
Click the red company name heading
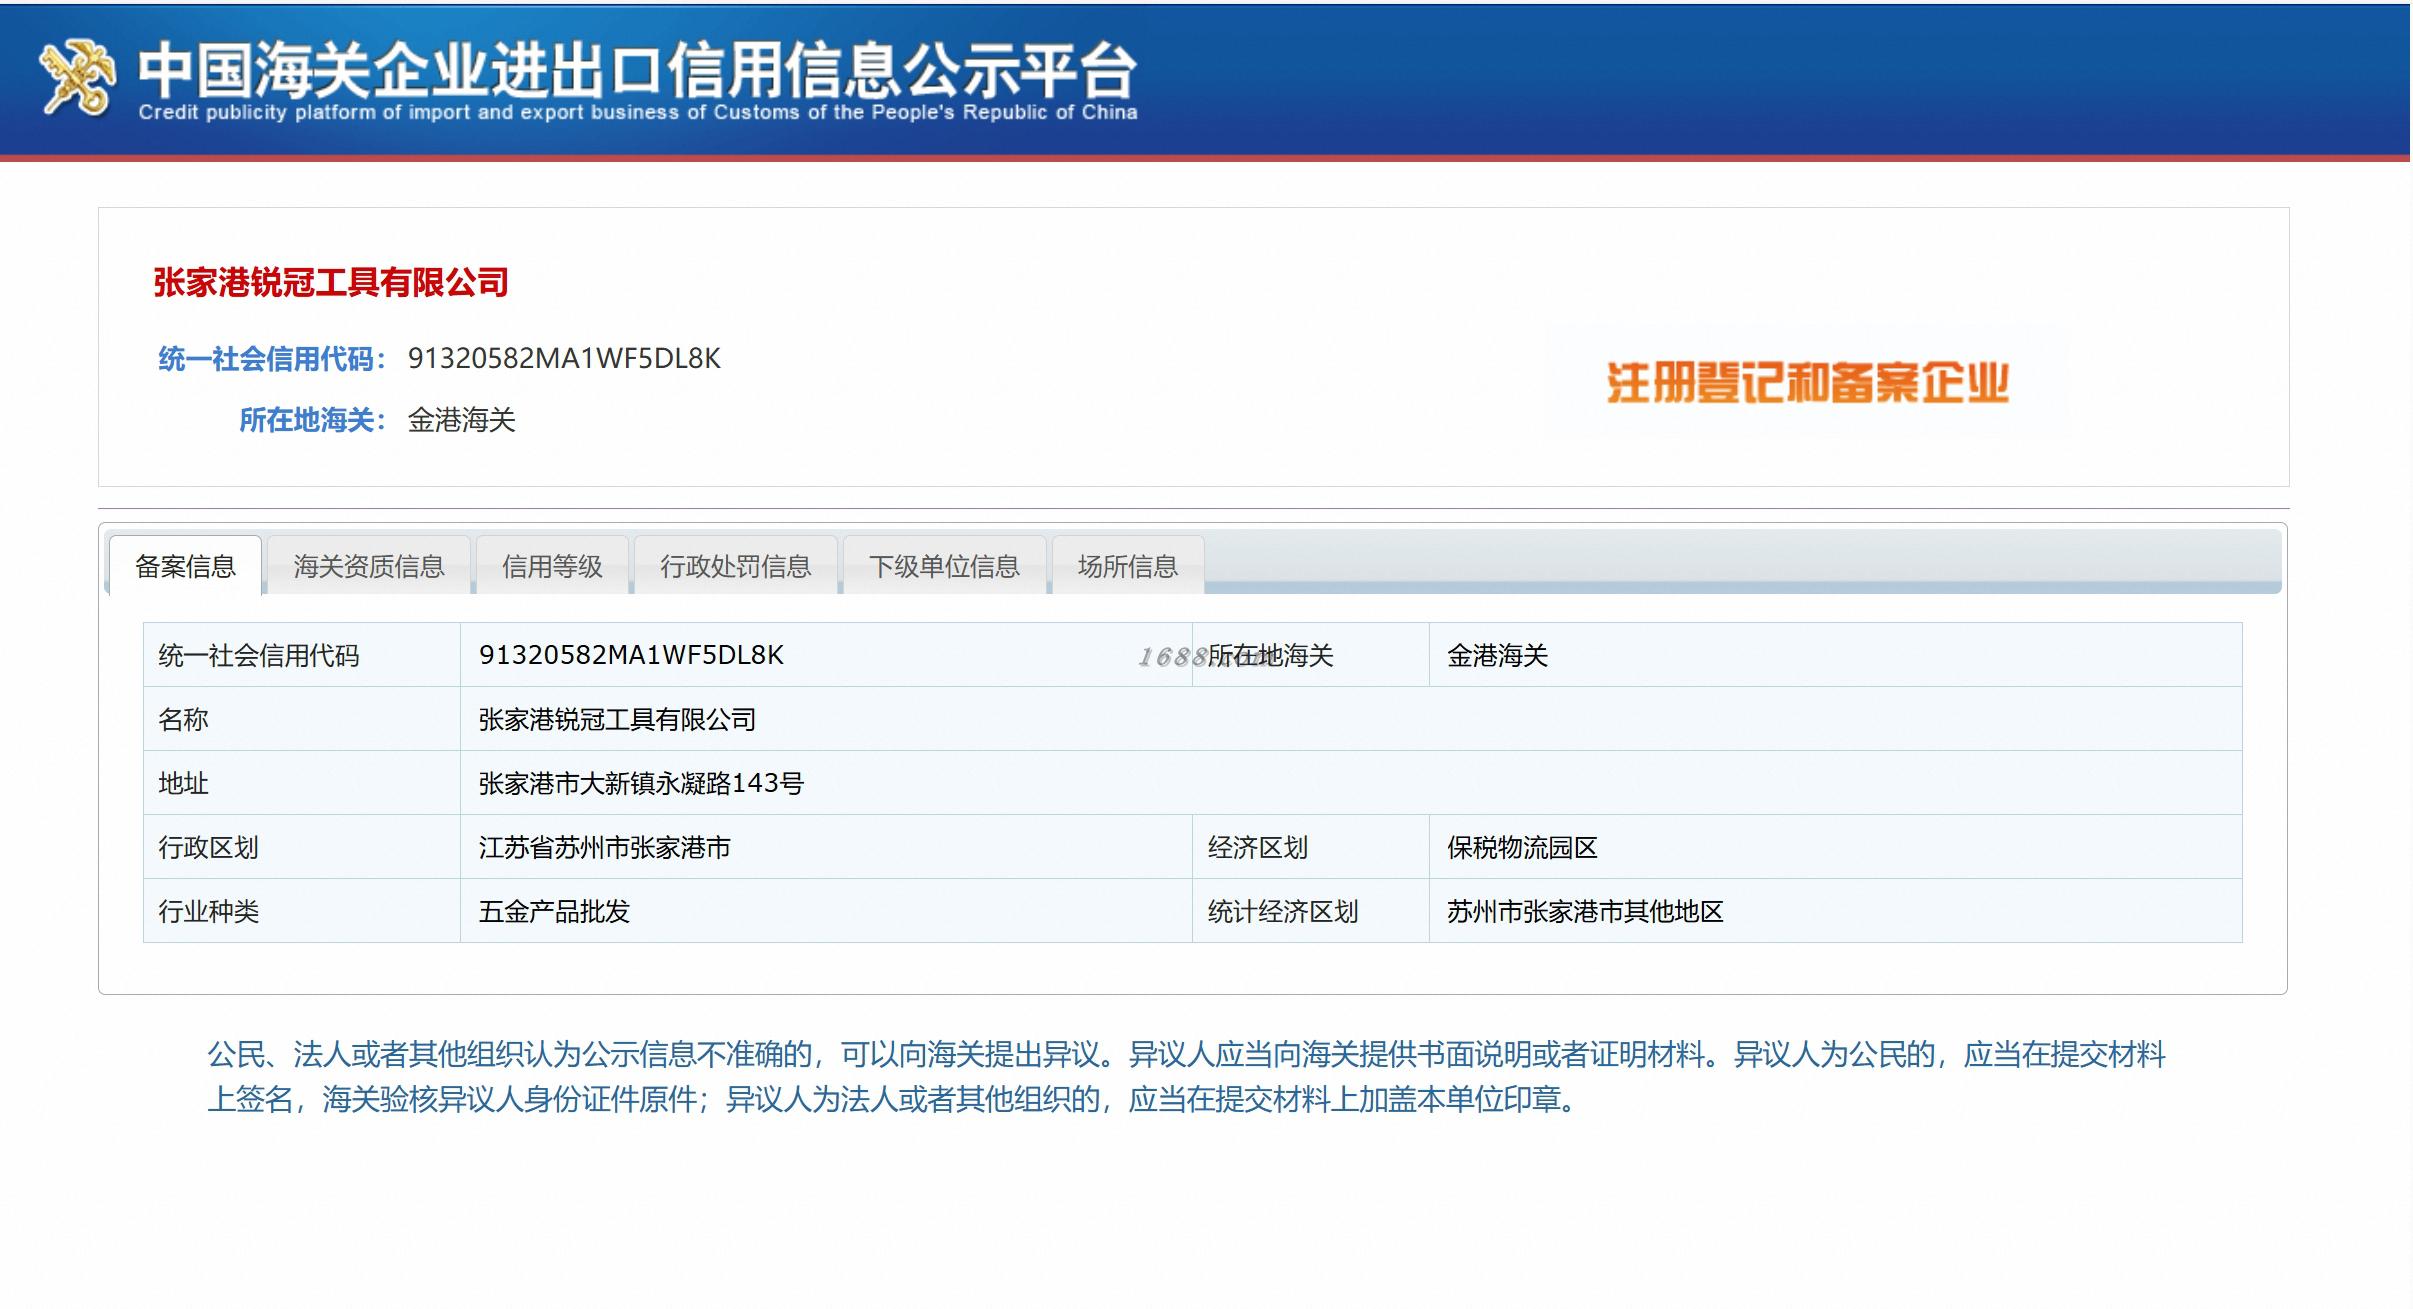click(x=331, y=283)
